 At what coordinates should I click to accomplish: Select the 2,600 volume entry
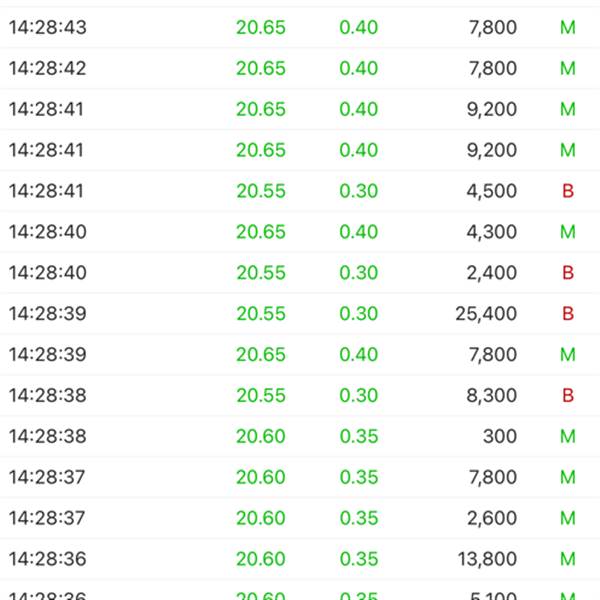(x=492, y=518)
